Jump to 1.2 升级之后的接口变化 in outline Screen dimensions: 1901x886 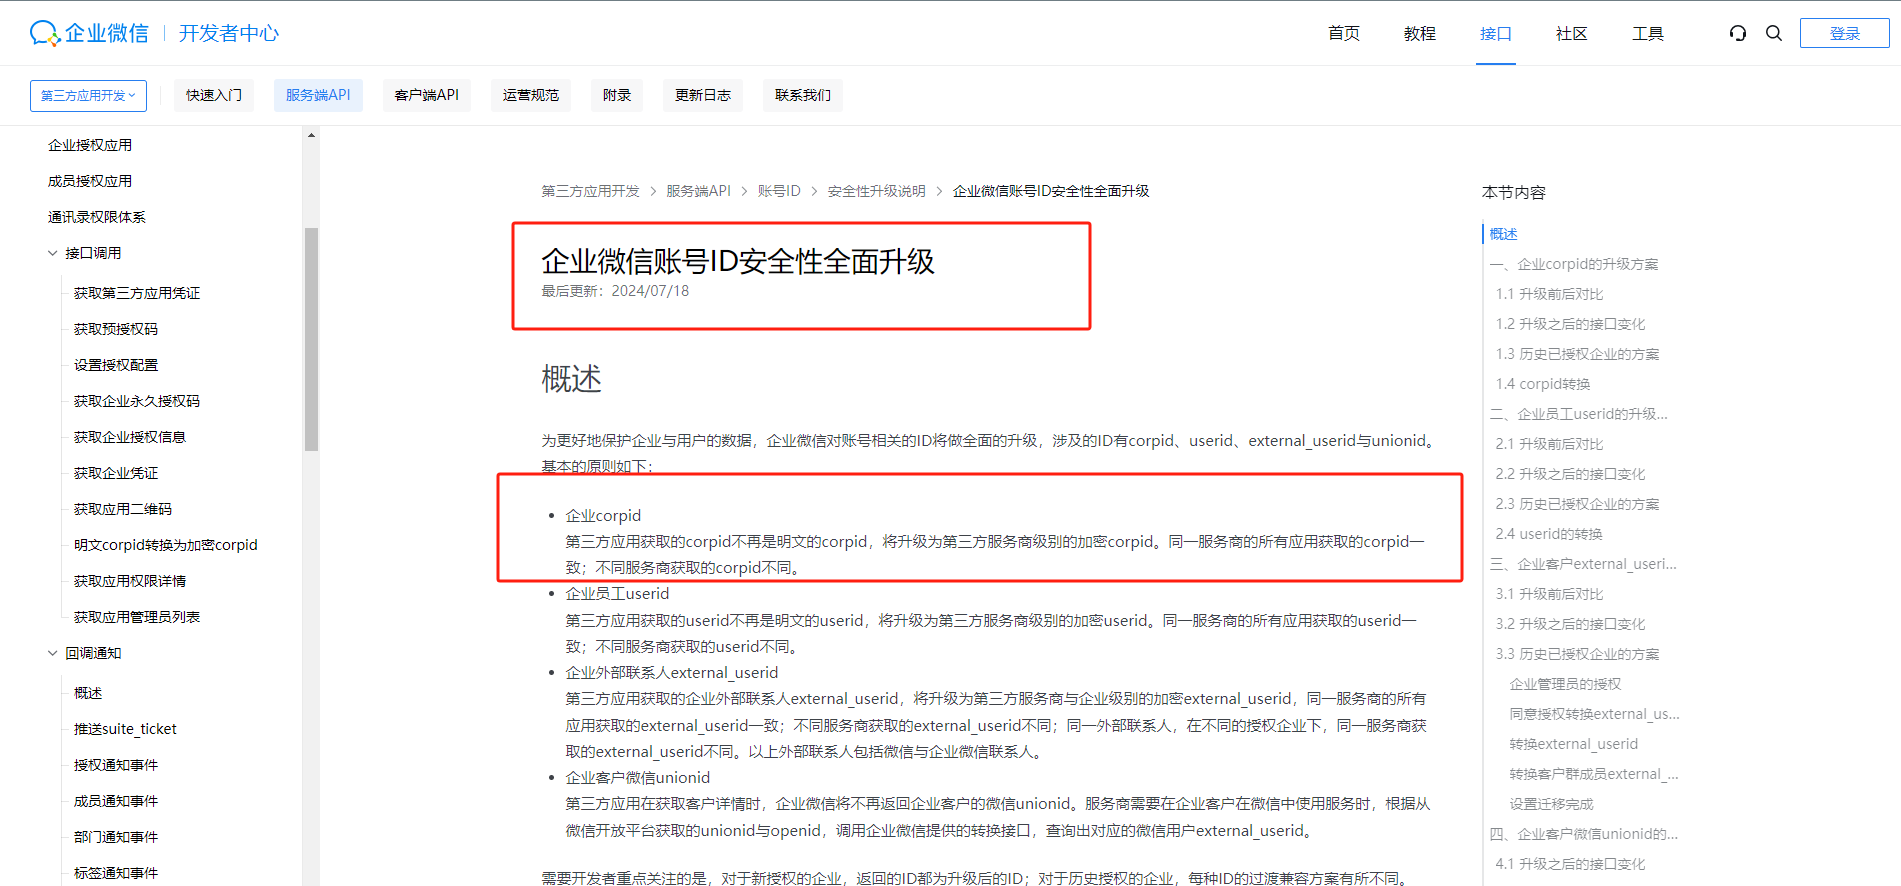(1570, 324)
